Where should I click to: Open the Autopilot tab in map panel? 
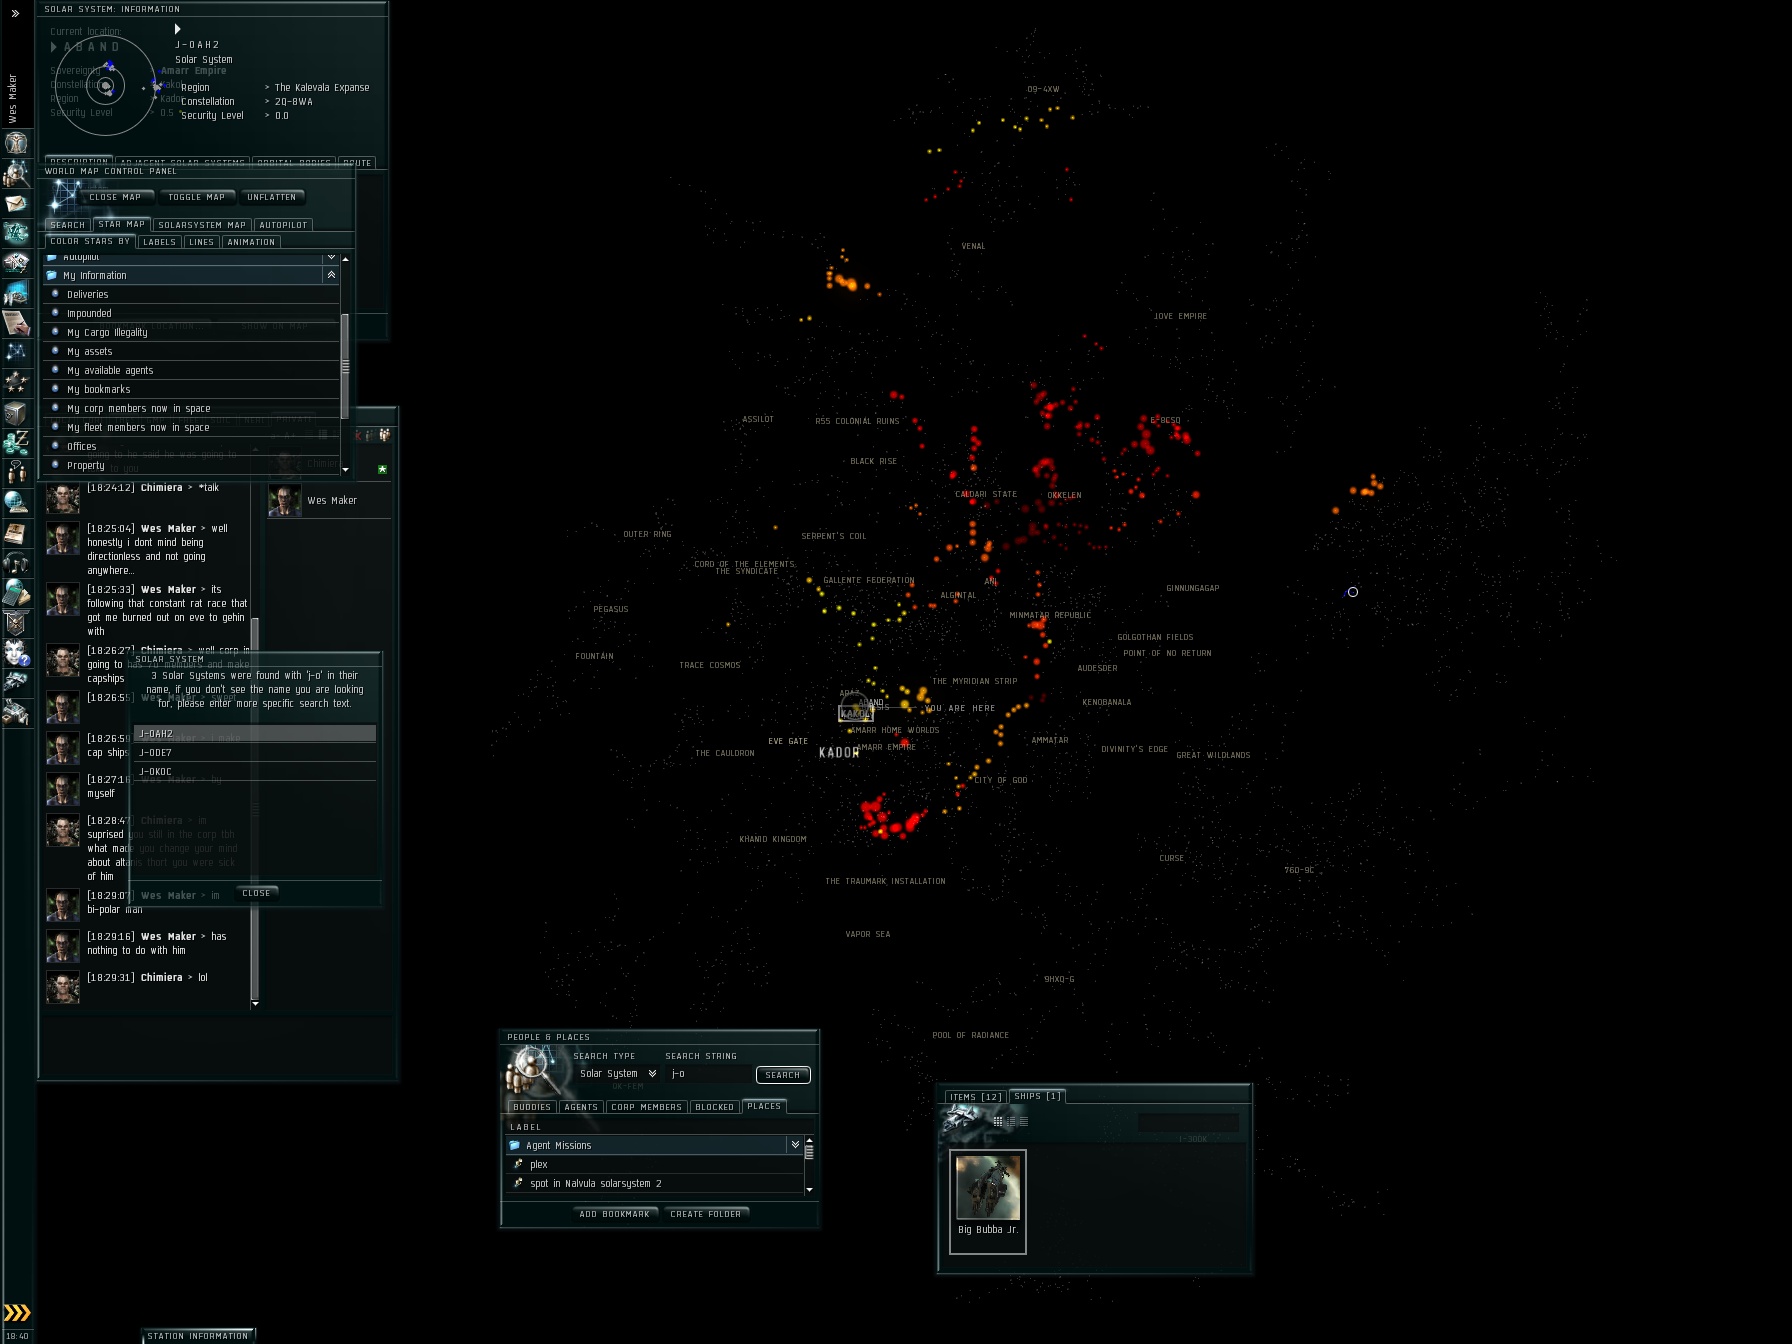tap(284, 225)
